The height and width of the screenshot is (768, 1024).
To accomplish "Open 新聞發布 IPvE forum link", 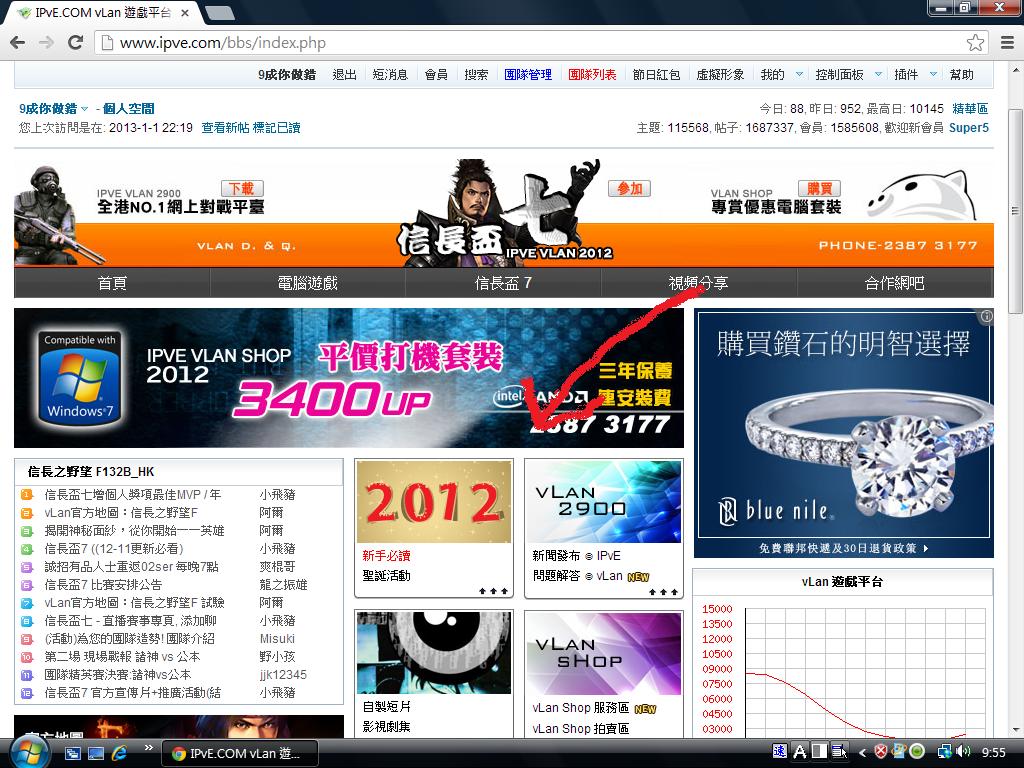I will coord(576,556).
